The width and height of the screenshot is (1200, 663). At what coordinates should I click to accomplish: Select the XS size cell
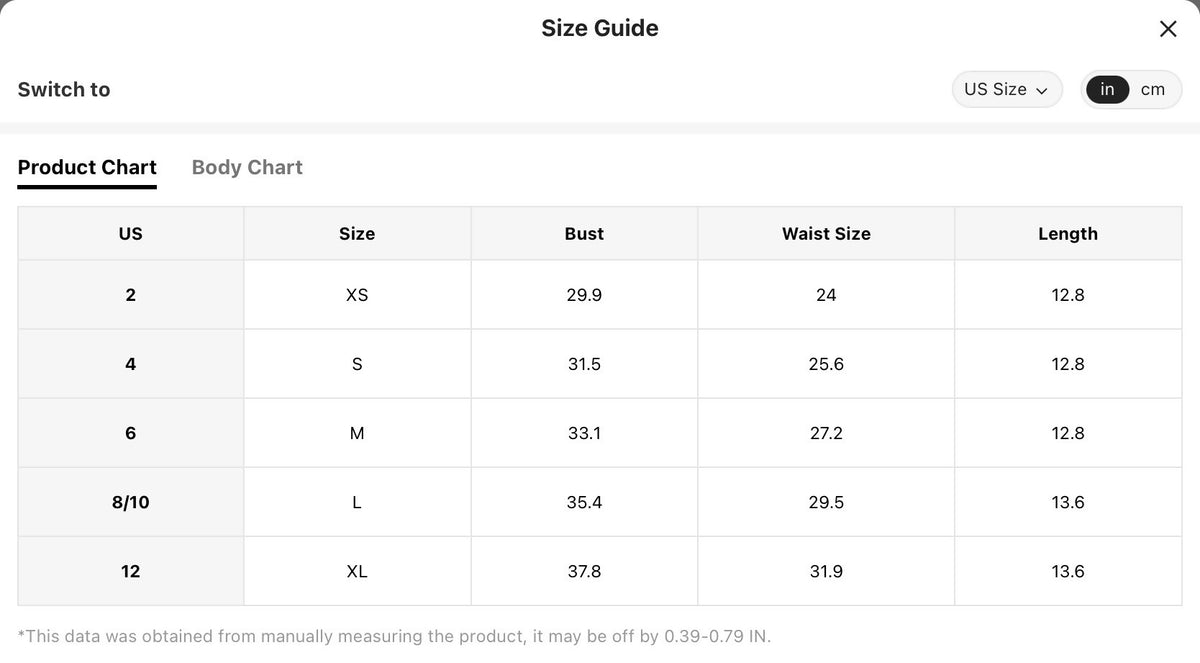[357, 295]
